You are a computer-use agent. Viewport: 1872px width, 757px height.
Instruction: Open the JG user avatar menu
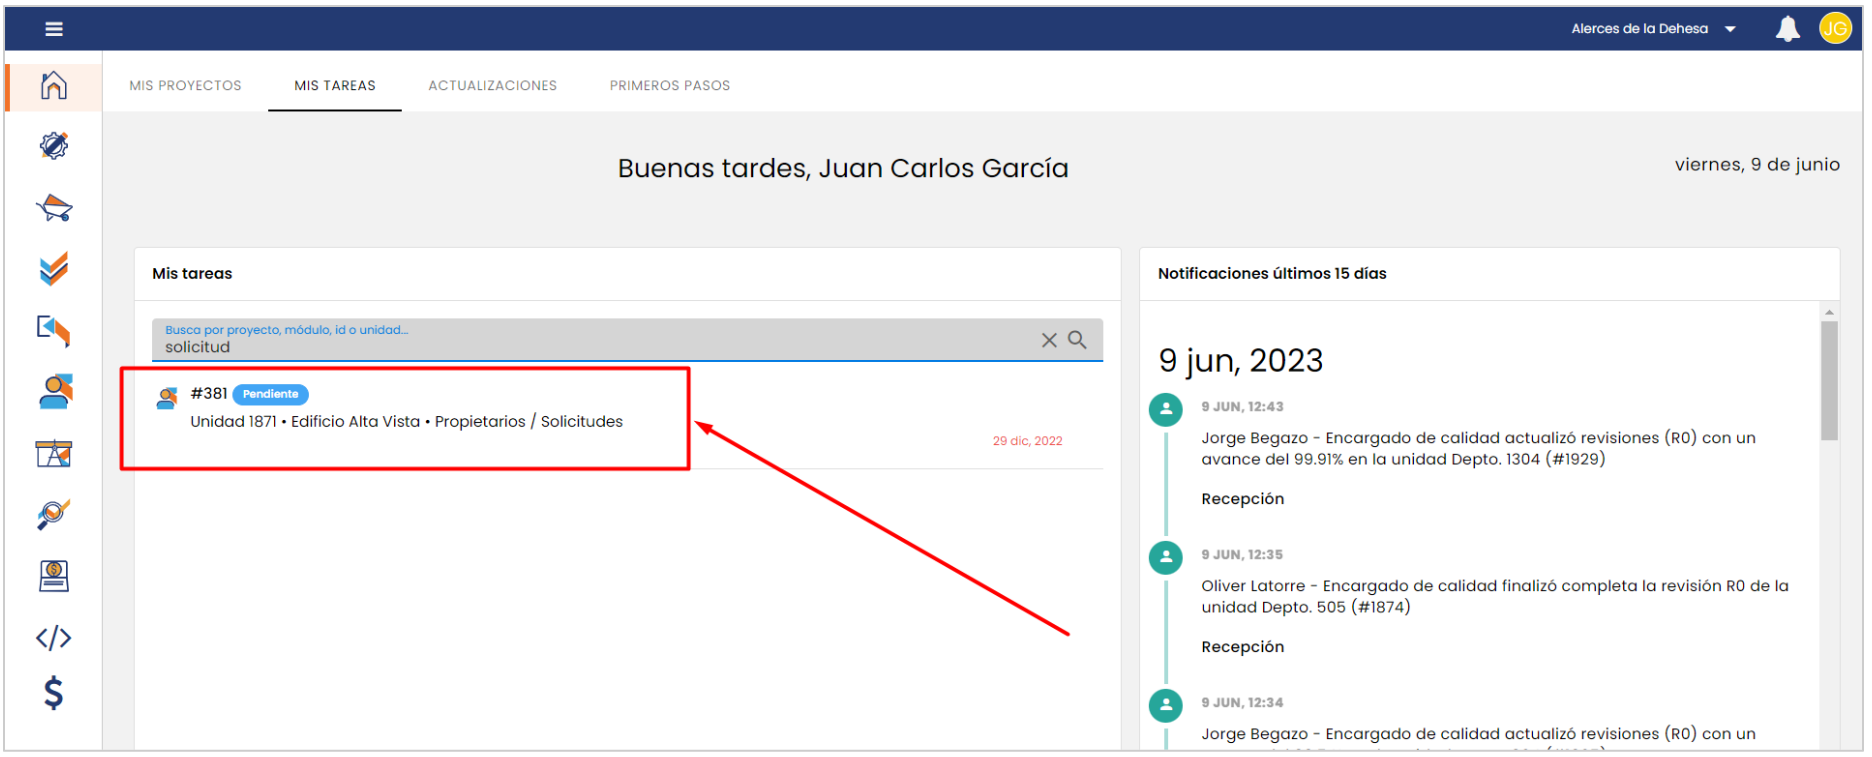point(1834,29)
